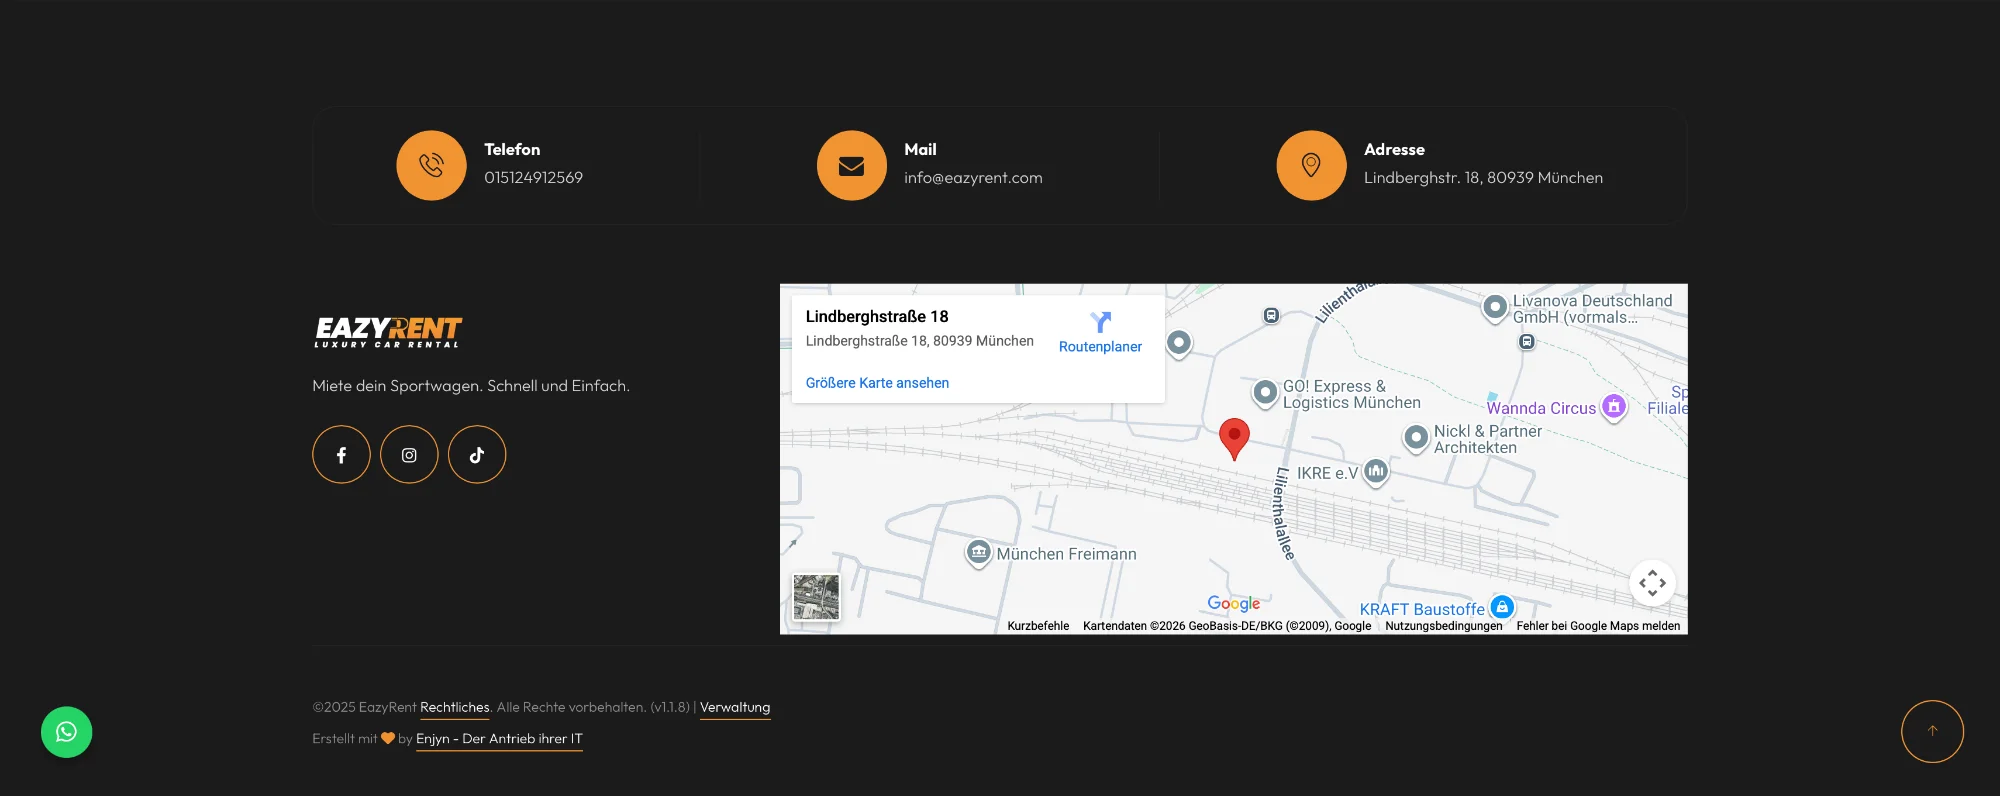Open the Verwaltung admin link

click(735, 707)
